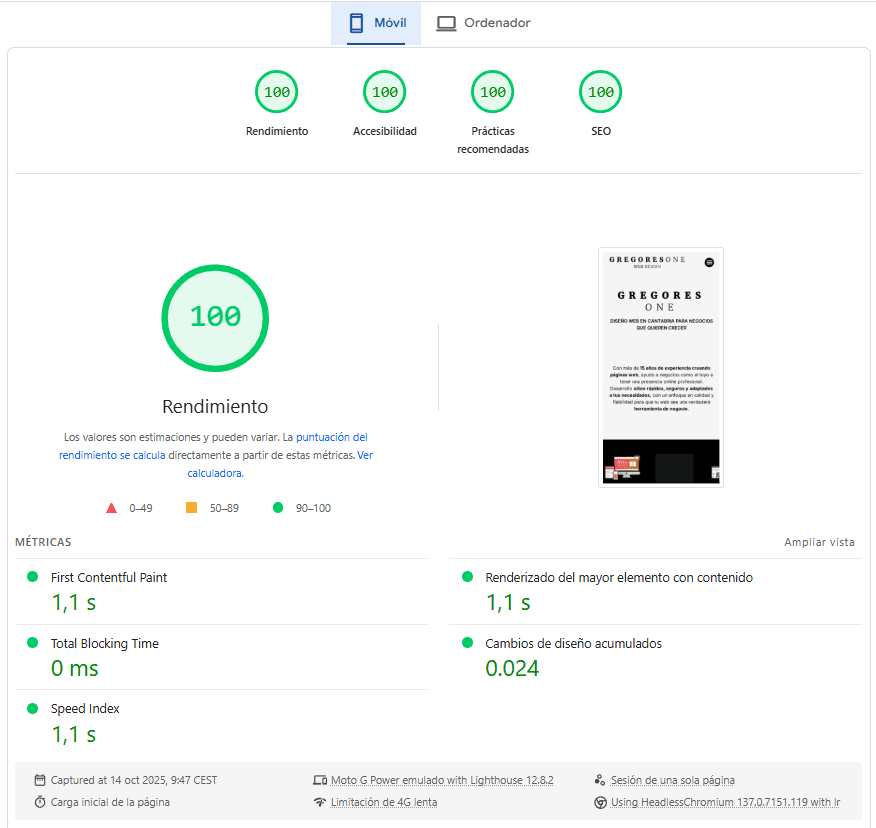Click 'Moto G Power emulado' device info
The image size is (876, 828).
pos(441,780)
